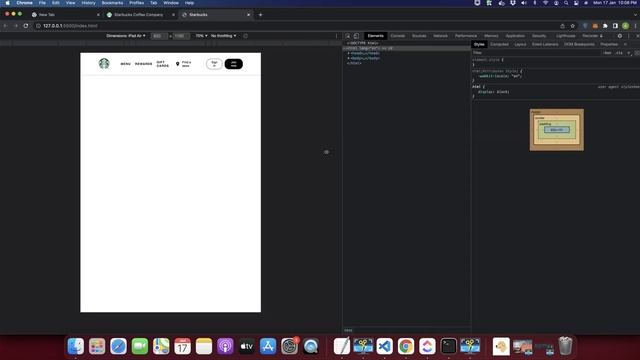
Task: Open the Layout pane tab
Action: click(520, 44)
